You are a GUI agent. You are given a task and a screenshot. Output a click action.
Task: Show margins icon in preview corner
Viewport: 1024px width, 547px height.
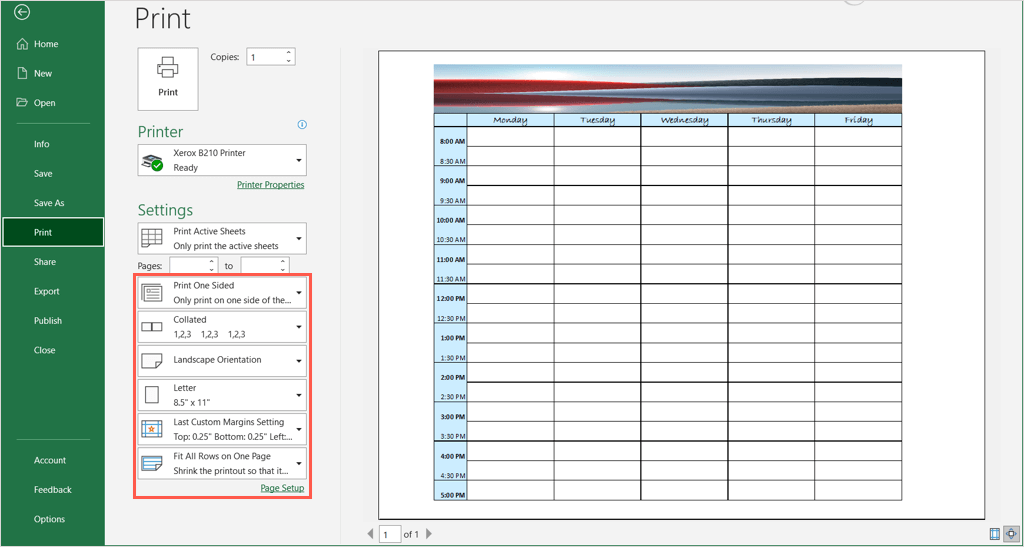click(994, 534)
